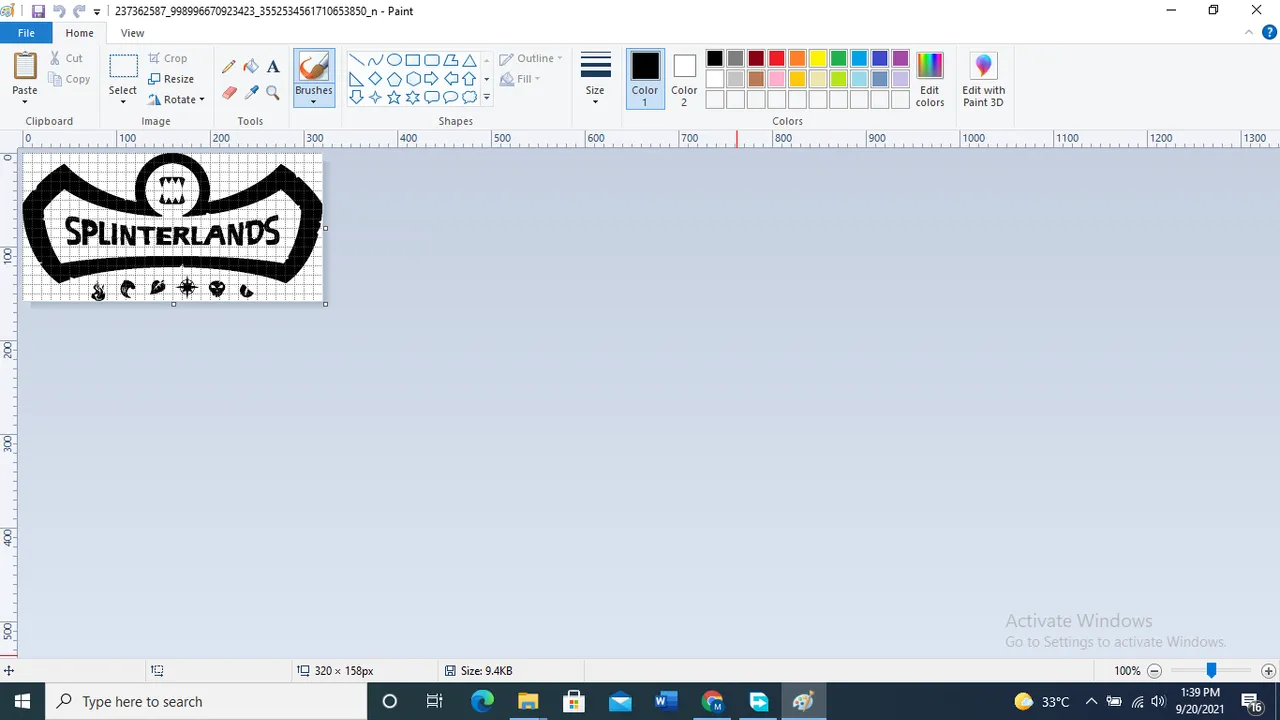Switch to the Home tab

coord(79,33)
